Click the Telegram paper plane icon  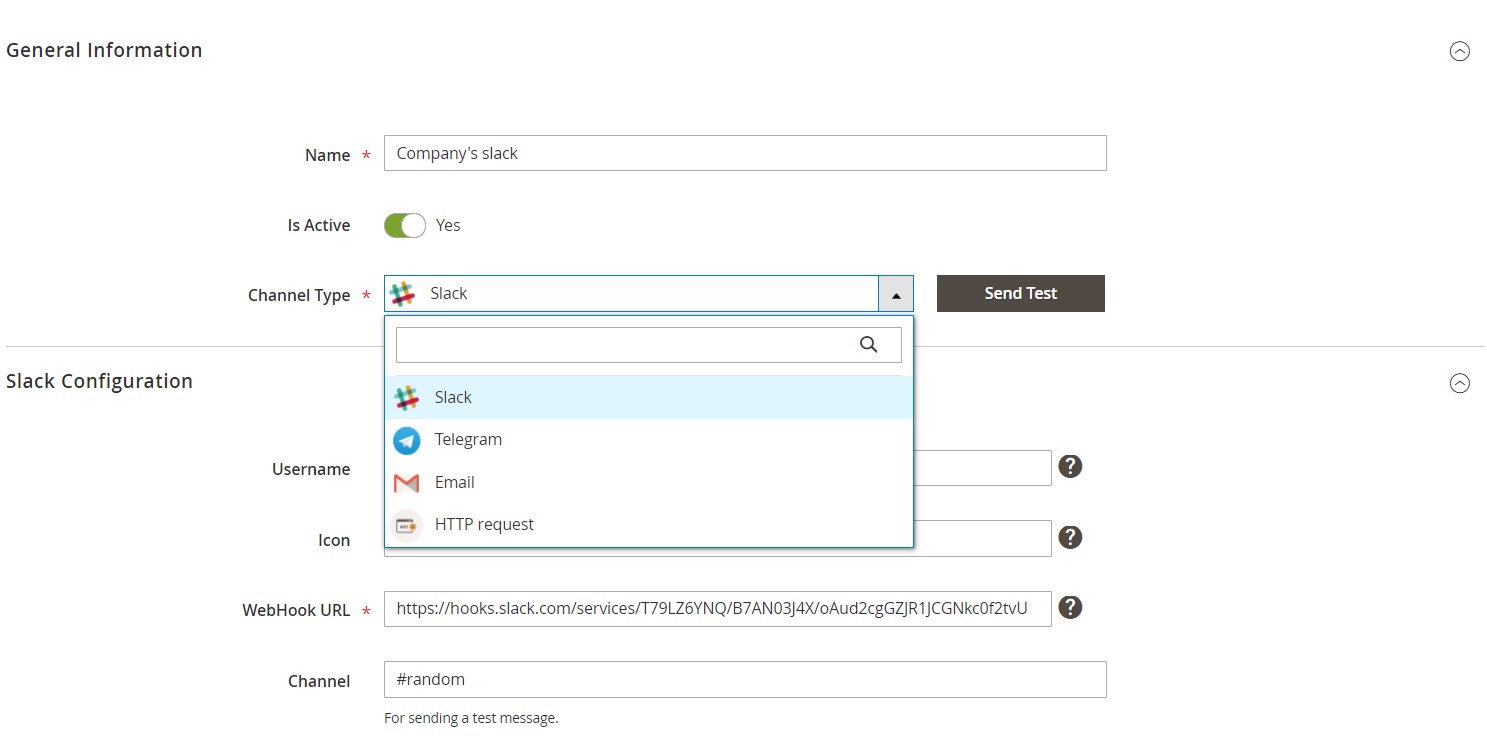pyautogui.click(x=406, y=440)
